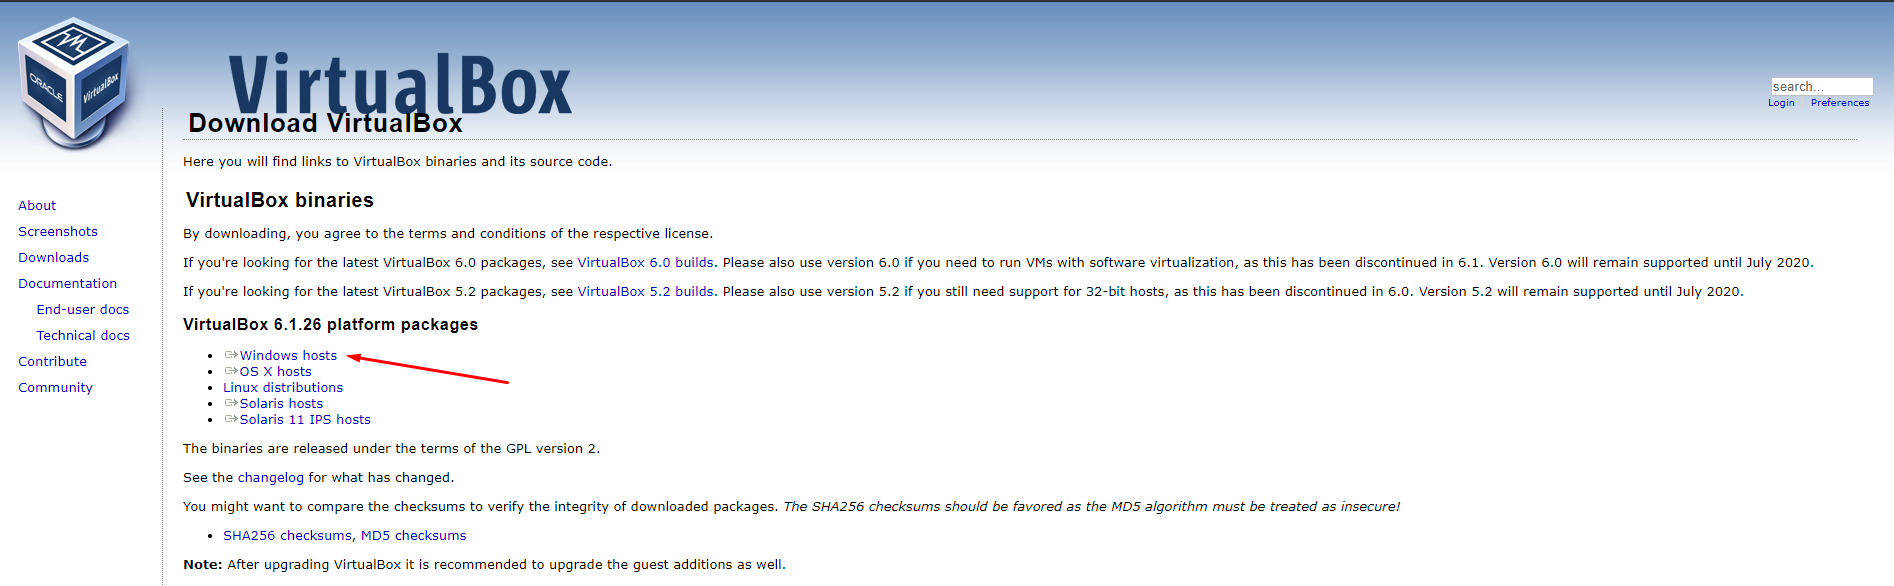The image size is (1894, 586).
Task: Open the changelog link
Action: (271, 478)
